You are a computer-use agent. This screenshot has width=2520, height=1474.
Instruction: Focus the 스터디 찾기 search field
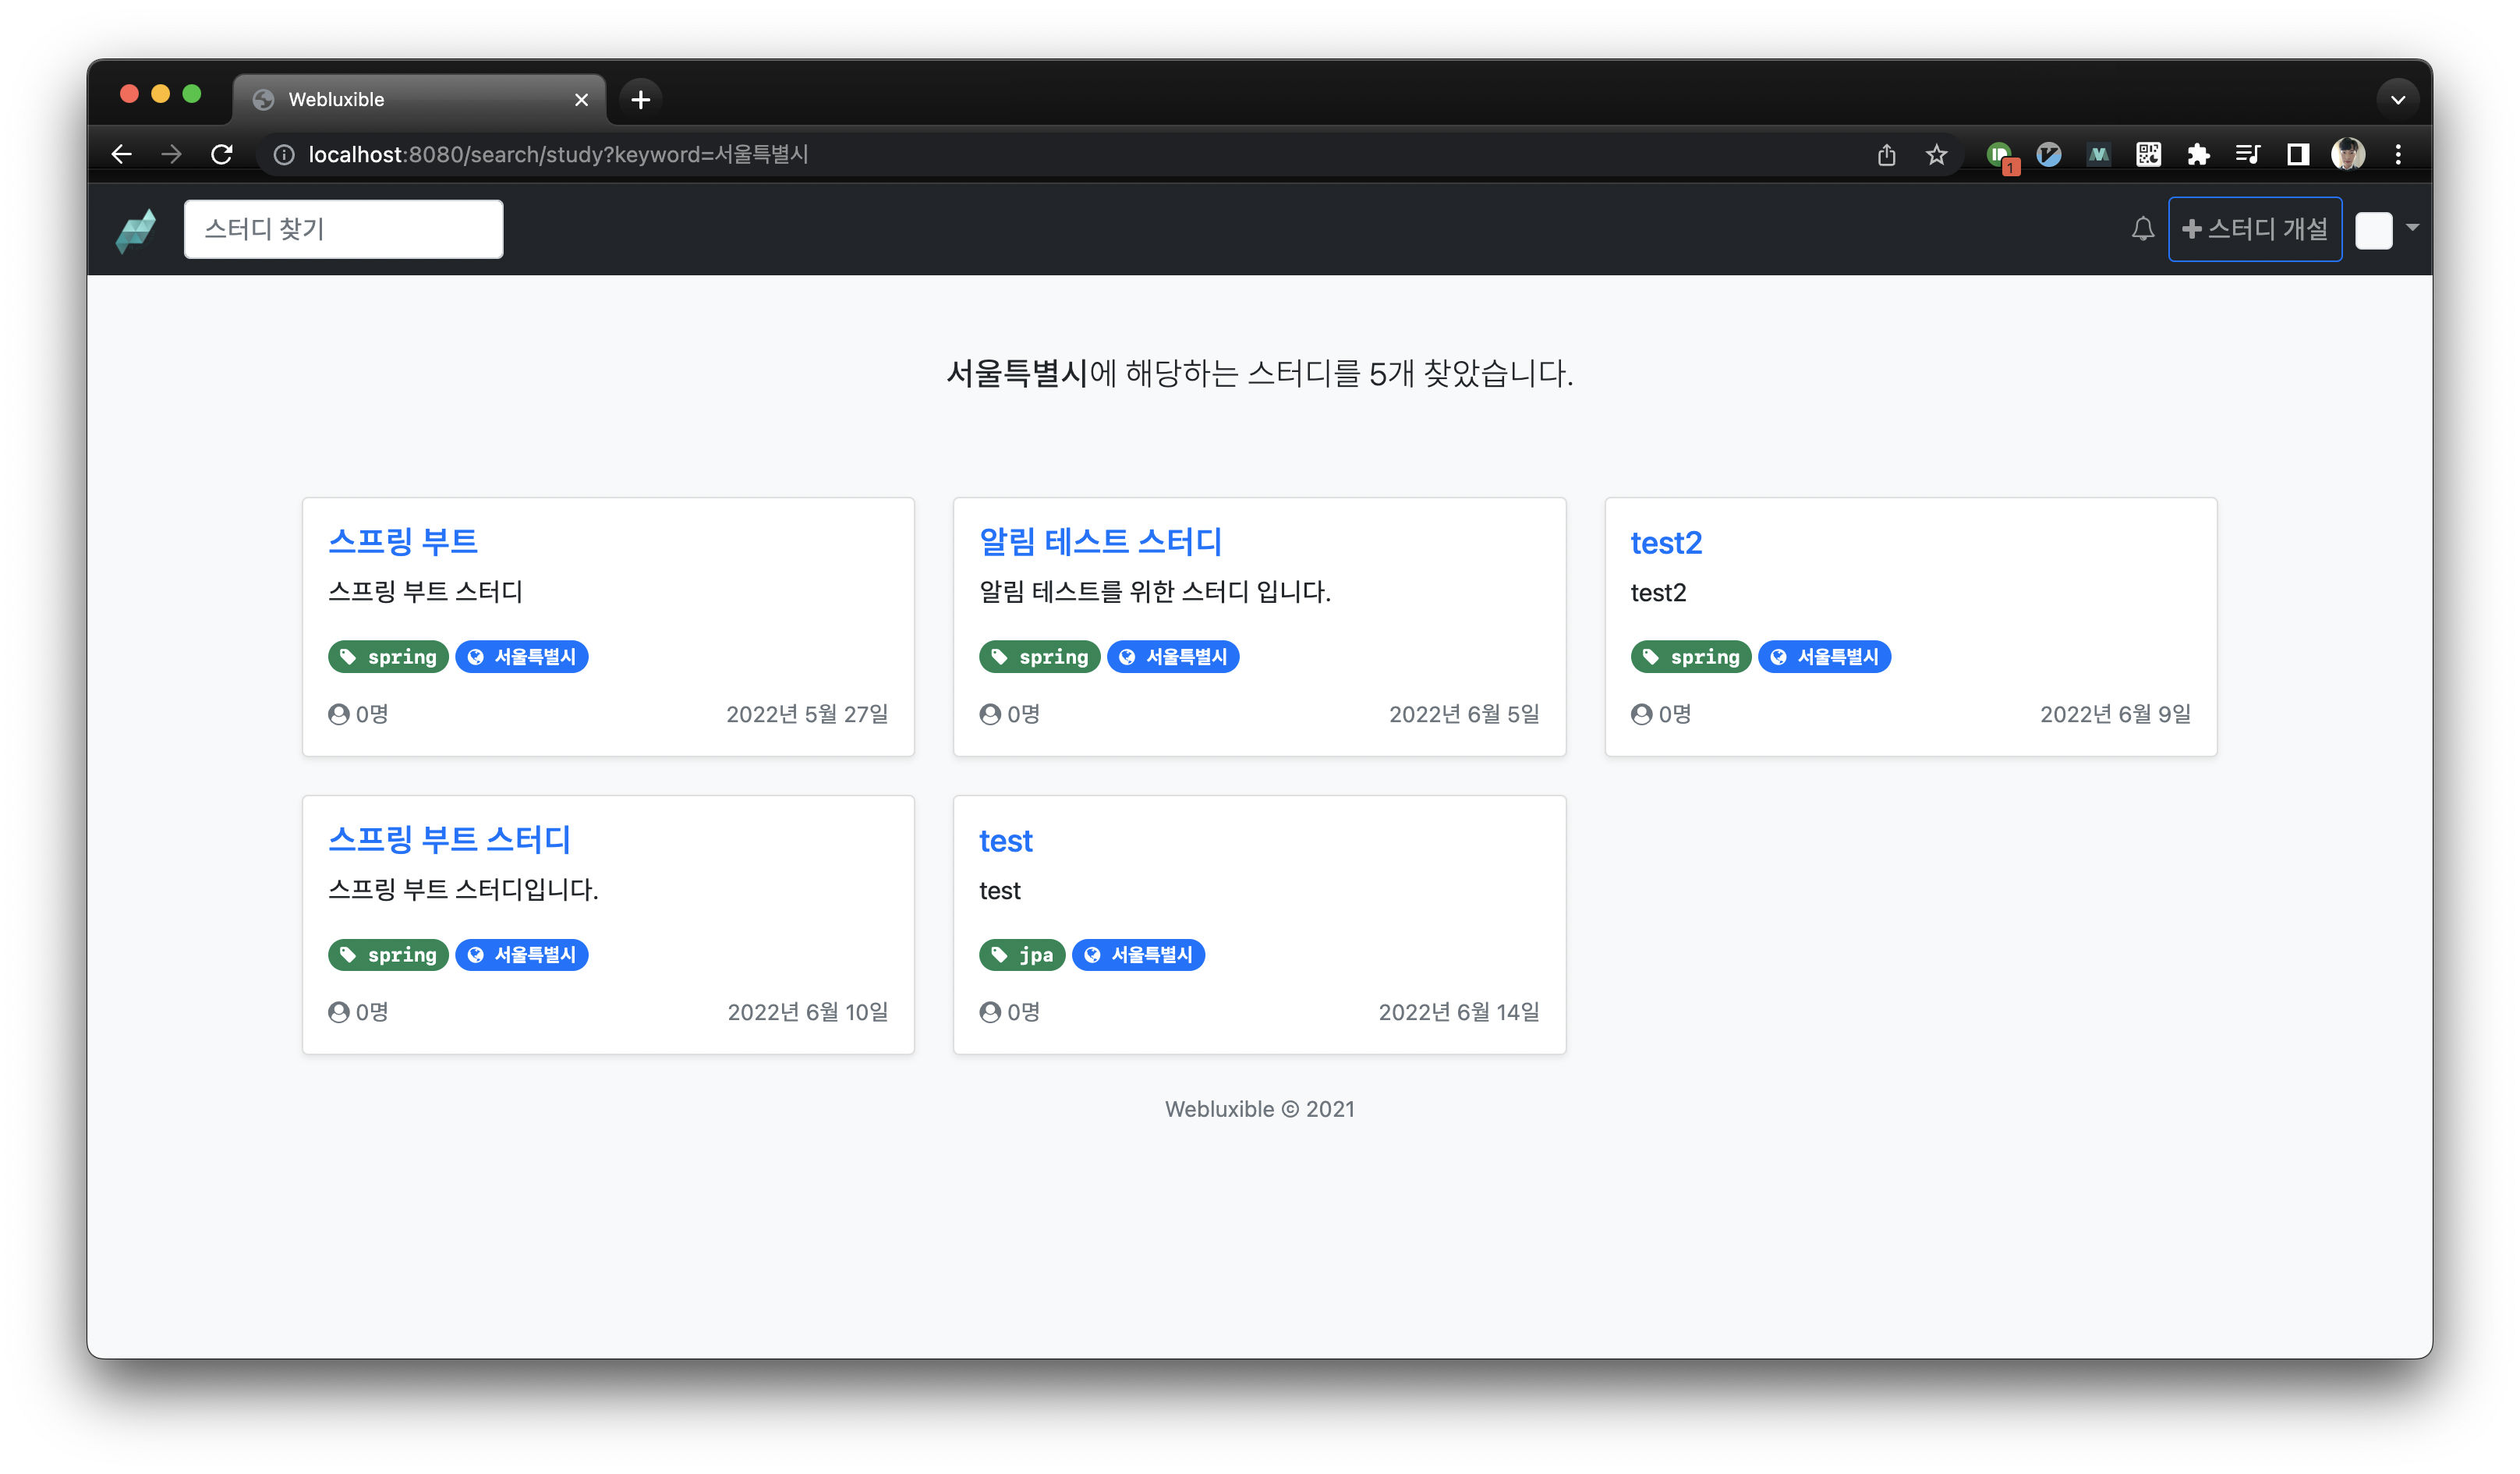[x=343, y=229]
